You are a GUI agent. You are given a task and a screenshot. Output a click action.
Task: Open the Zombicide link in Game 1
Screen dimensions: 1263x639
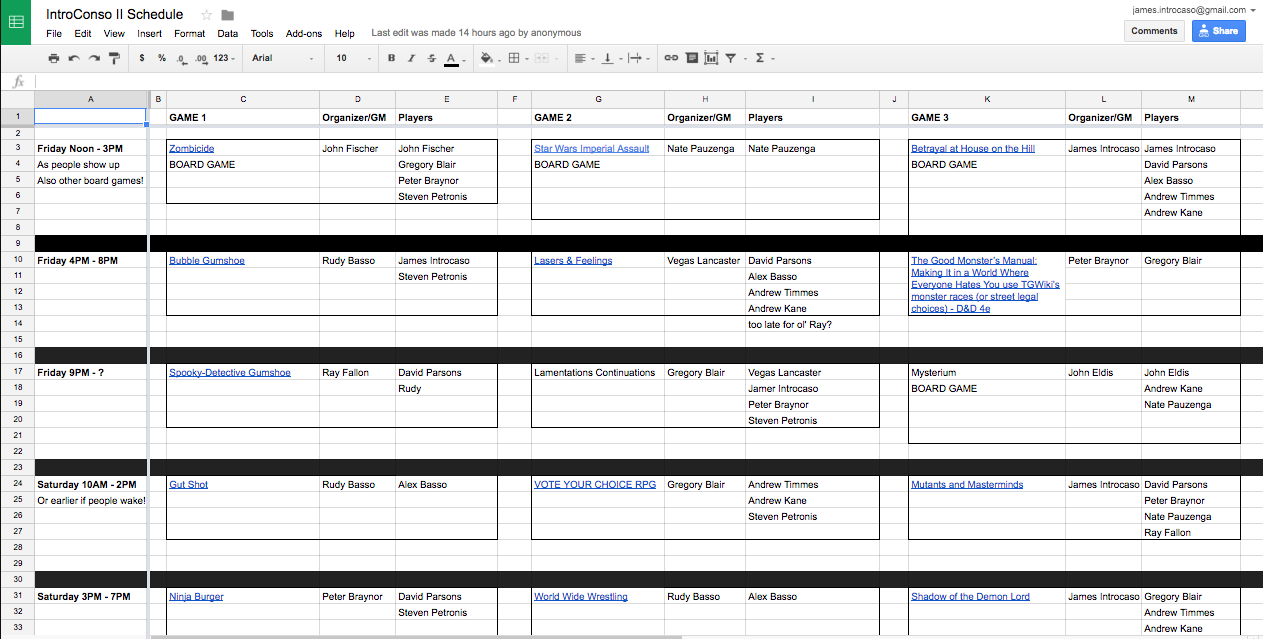pyautogui.click(x=191, y=149)
